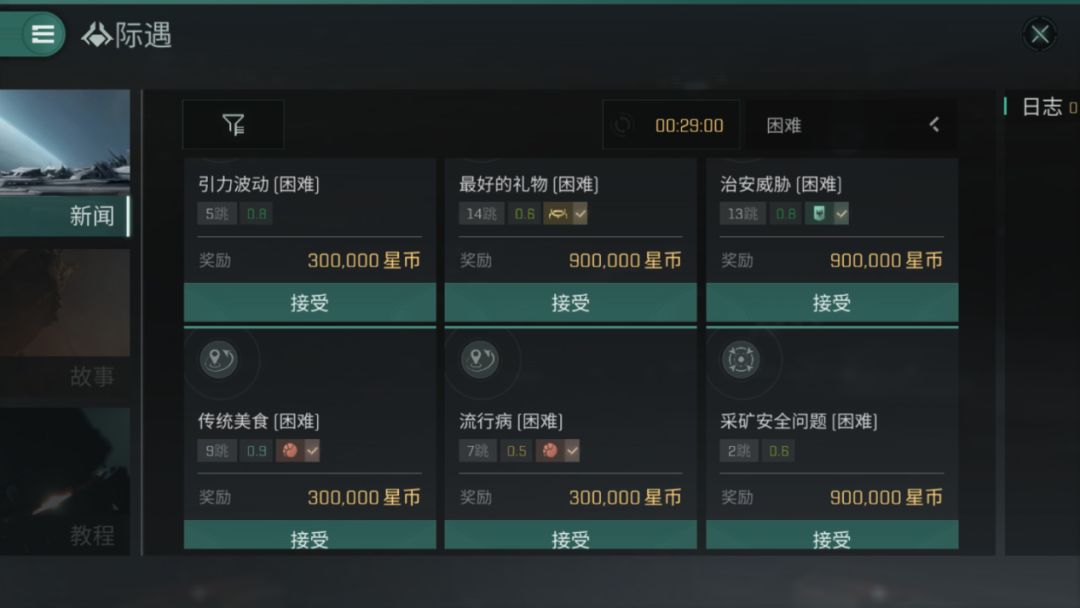Click the faction icon on 最好的礼物

pyautogui.click(x=556, y=213)
